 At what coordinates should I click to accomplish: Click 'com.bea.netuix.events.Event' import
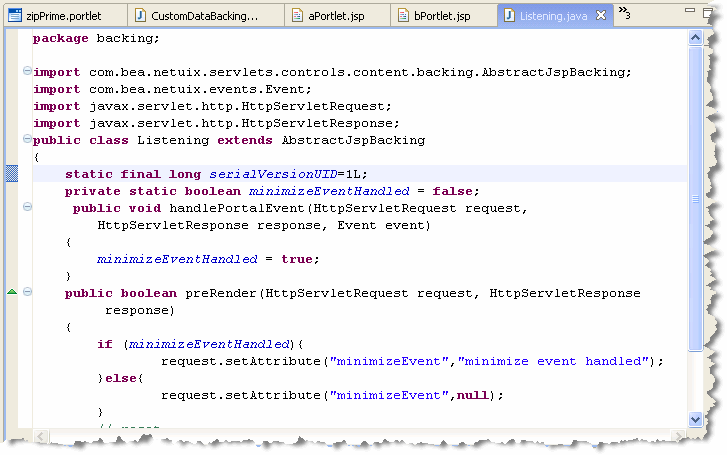(200, 89)
